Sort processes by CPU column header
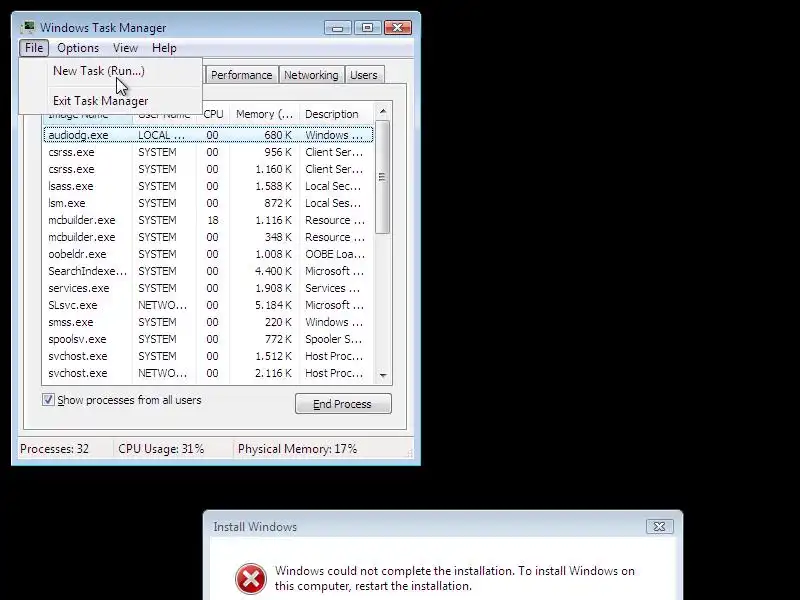Screen dimensions: 800x600 coord(213,114)
